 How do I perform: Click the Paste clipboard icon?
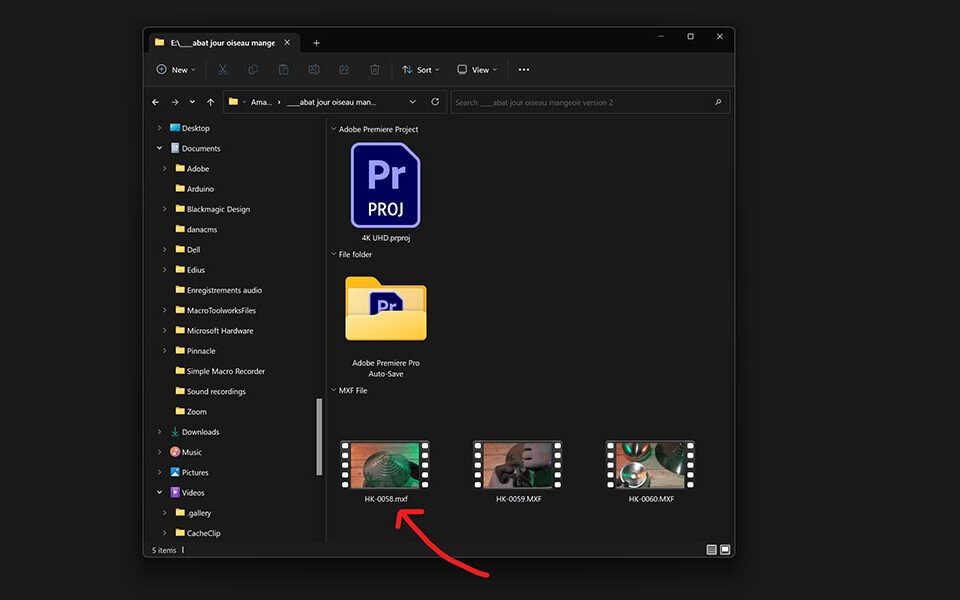click(x=283, y=70)
